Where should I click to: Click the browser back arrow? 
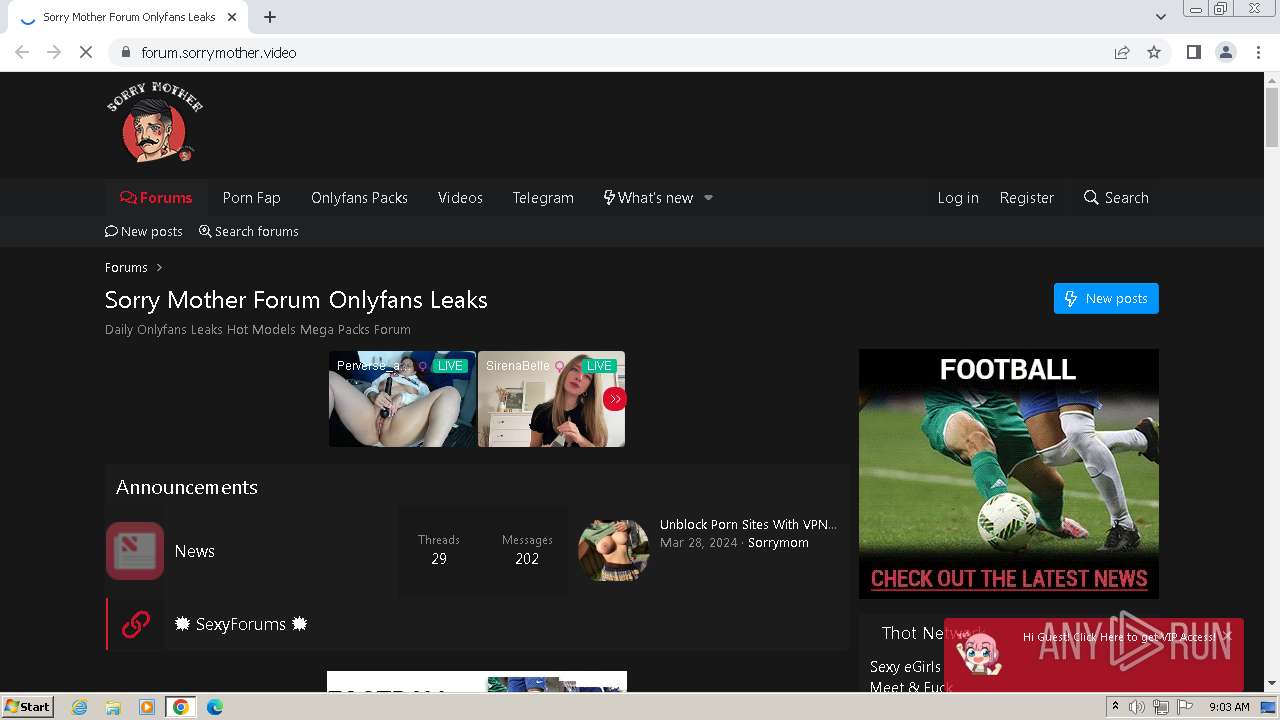coord(22,52)
